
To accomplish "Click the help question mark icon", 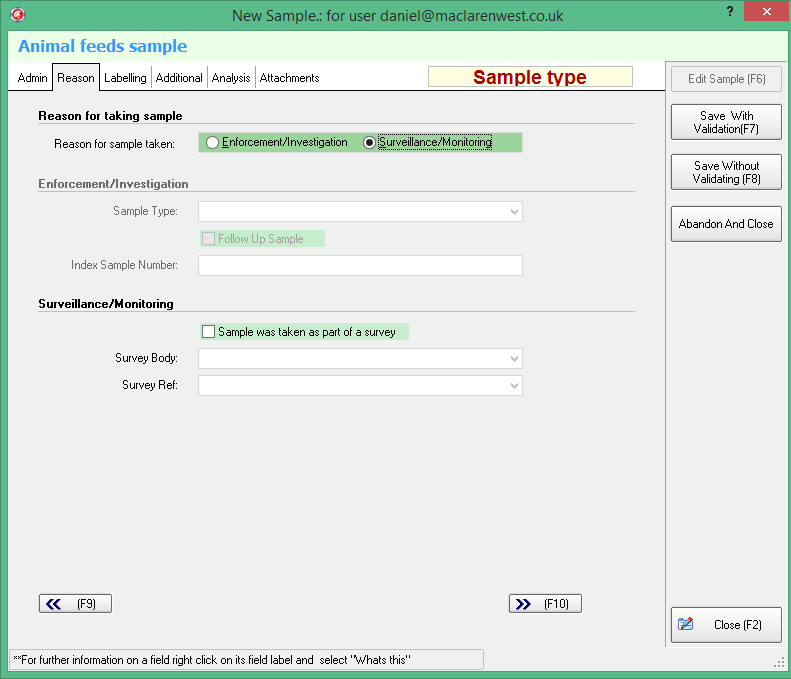I will tap(729, 12).
